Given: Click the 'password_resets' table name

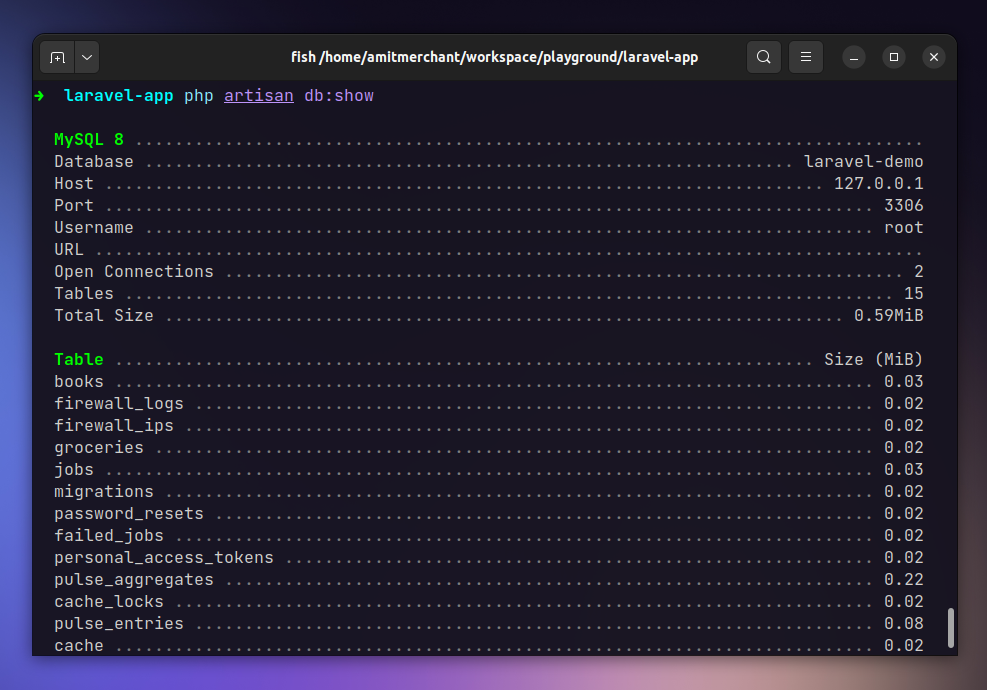Looking at the screenshot, I should tap(128, 514).
